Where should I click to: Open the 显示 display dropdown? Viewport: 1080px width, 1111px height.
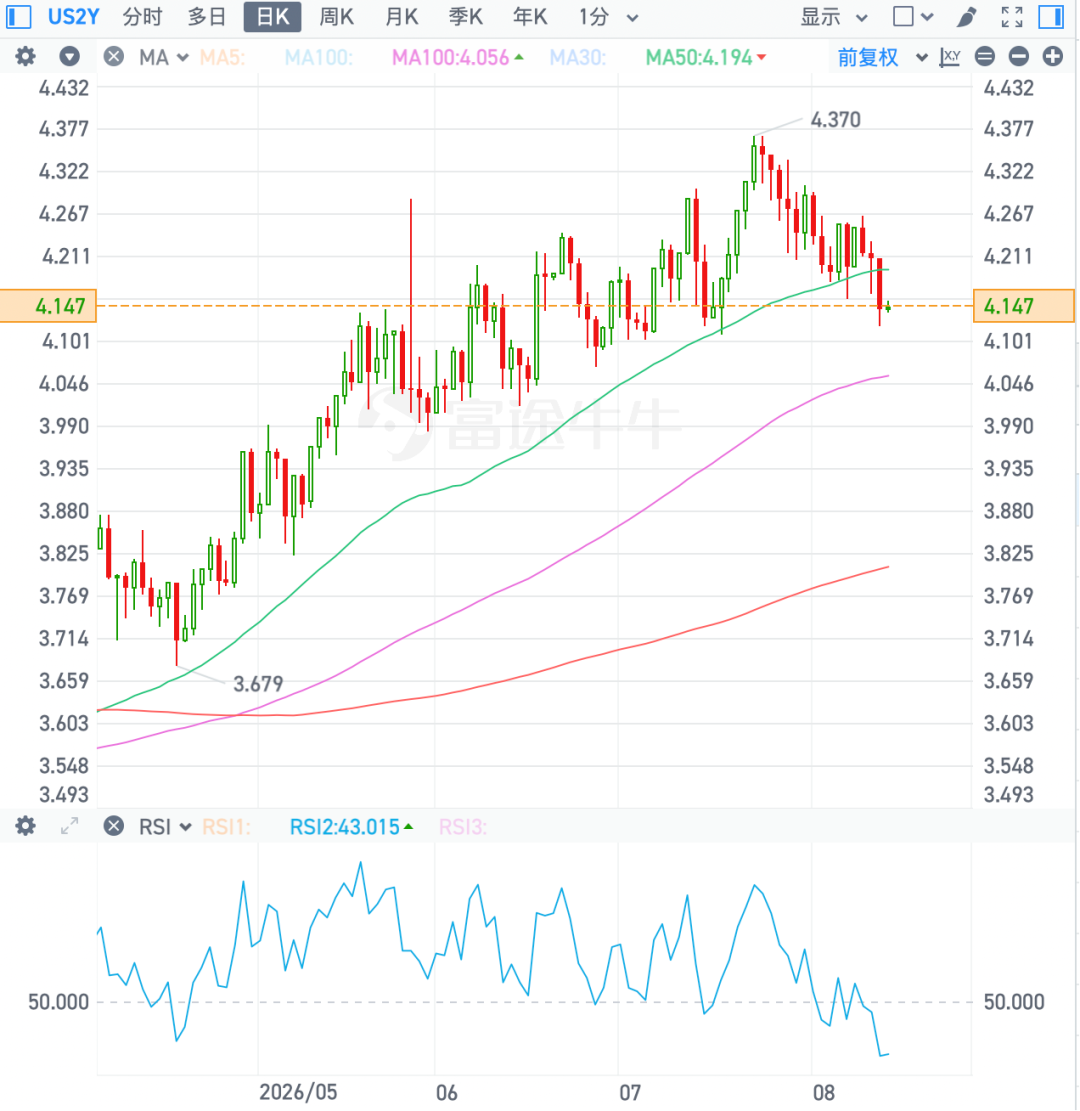834,17
